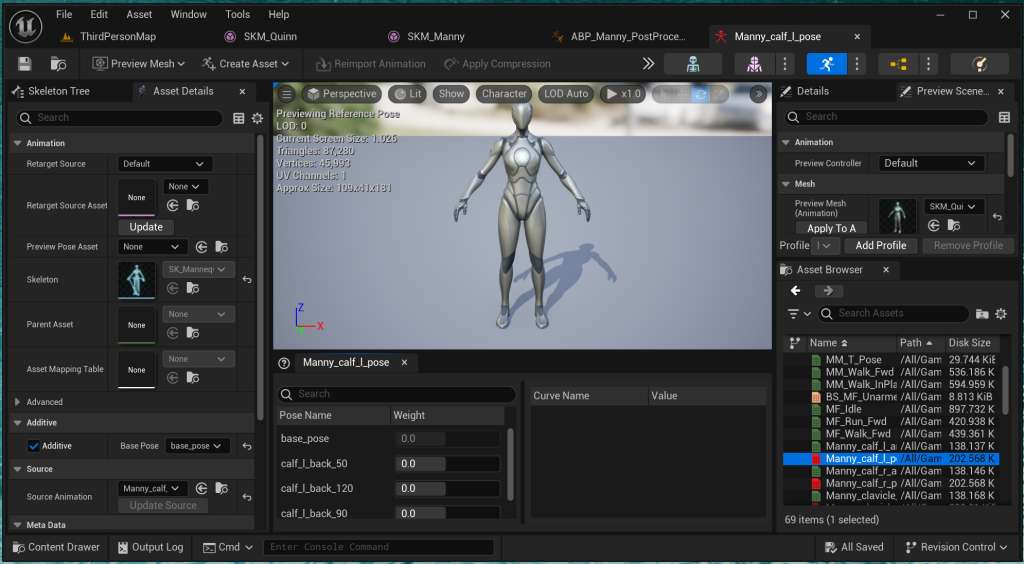
Task: Open Revision Control dropdown
Action: click(956, 547)
